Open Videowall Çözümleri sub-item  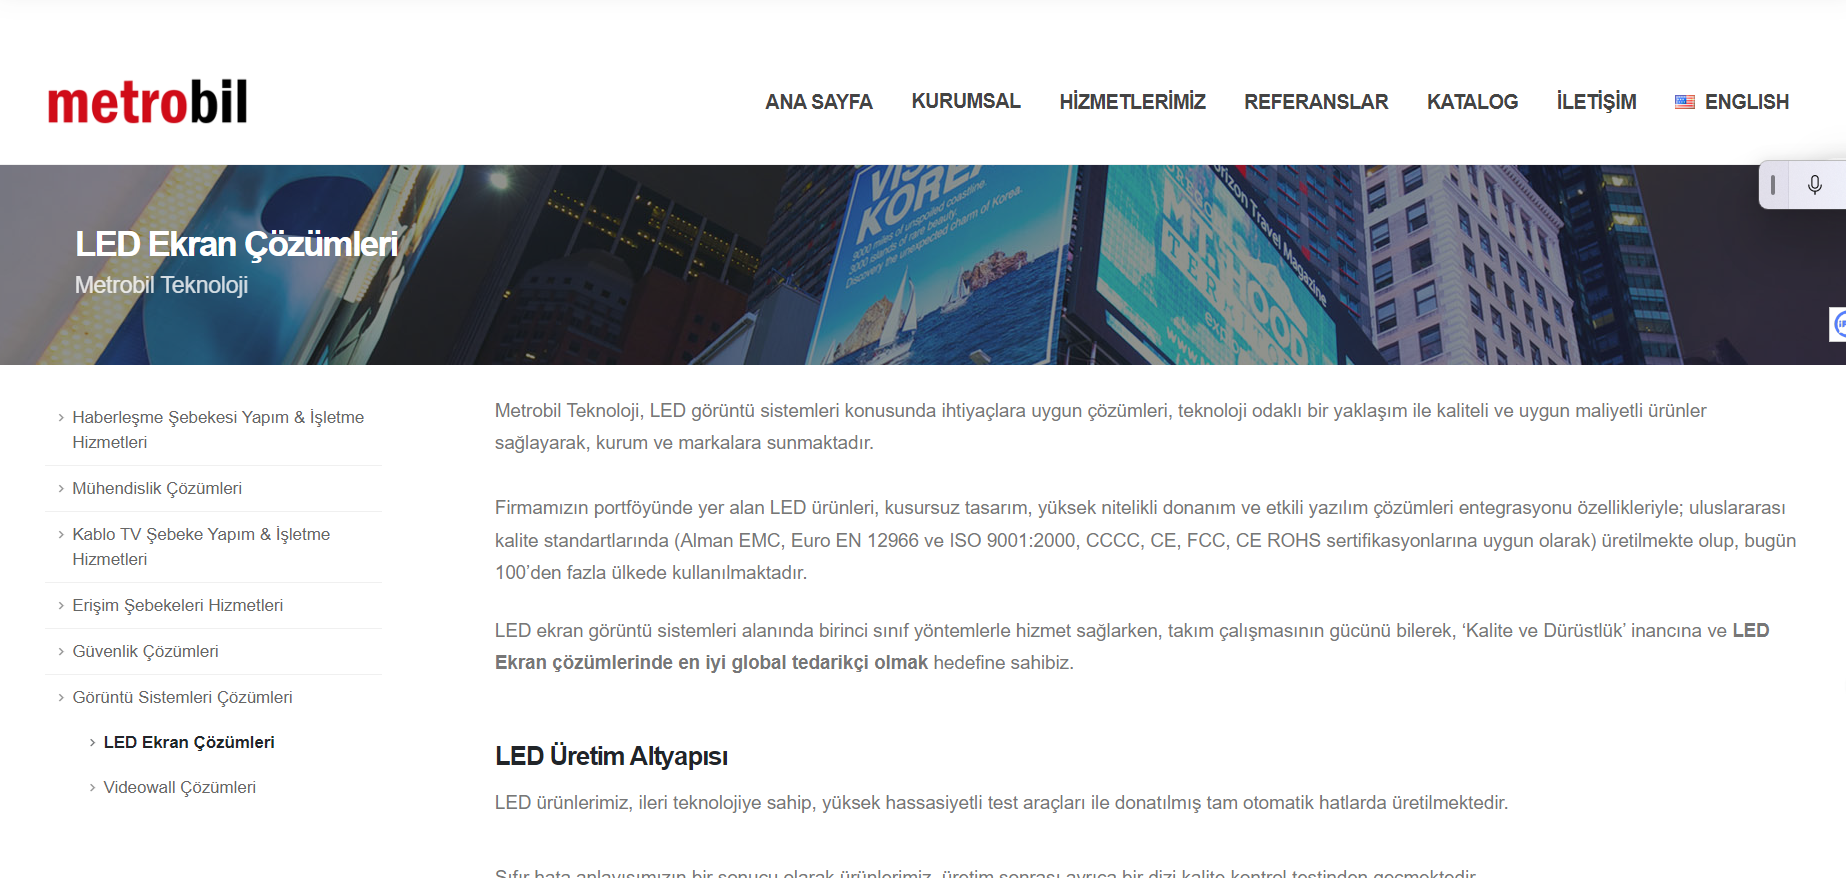tap(179, 787)
